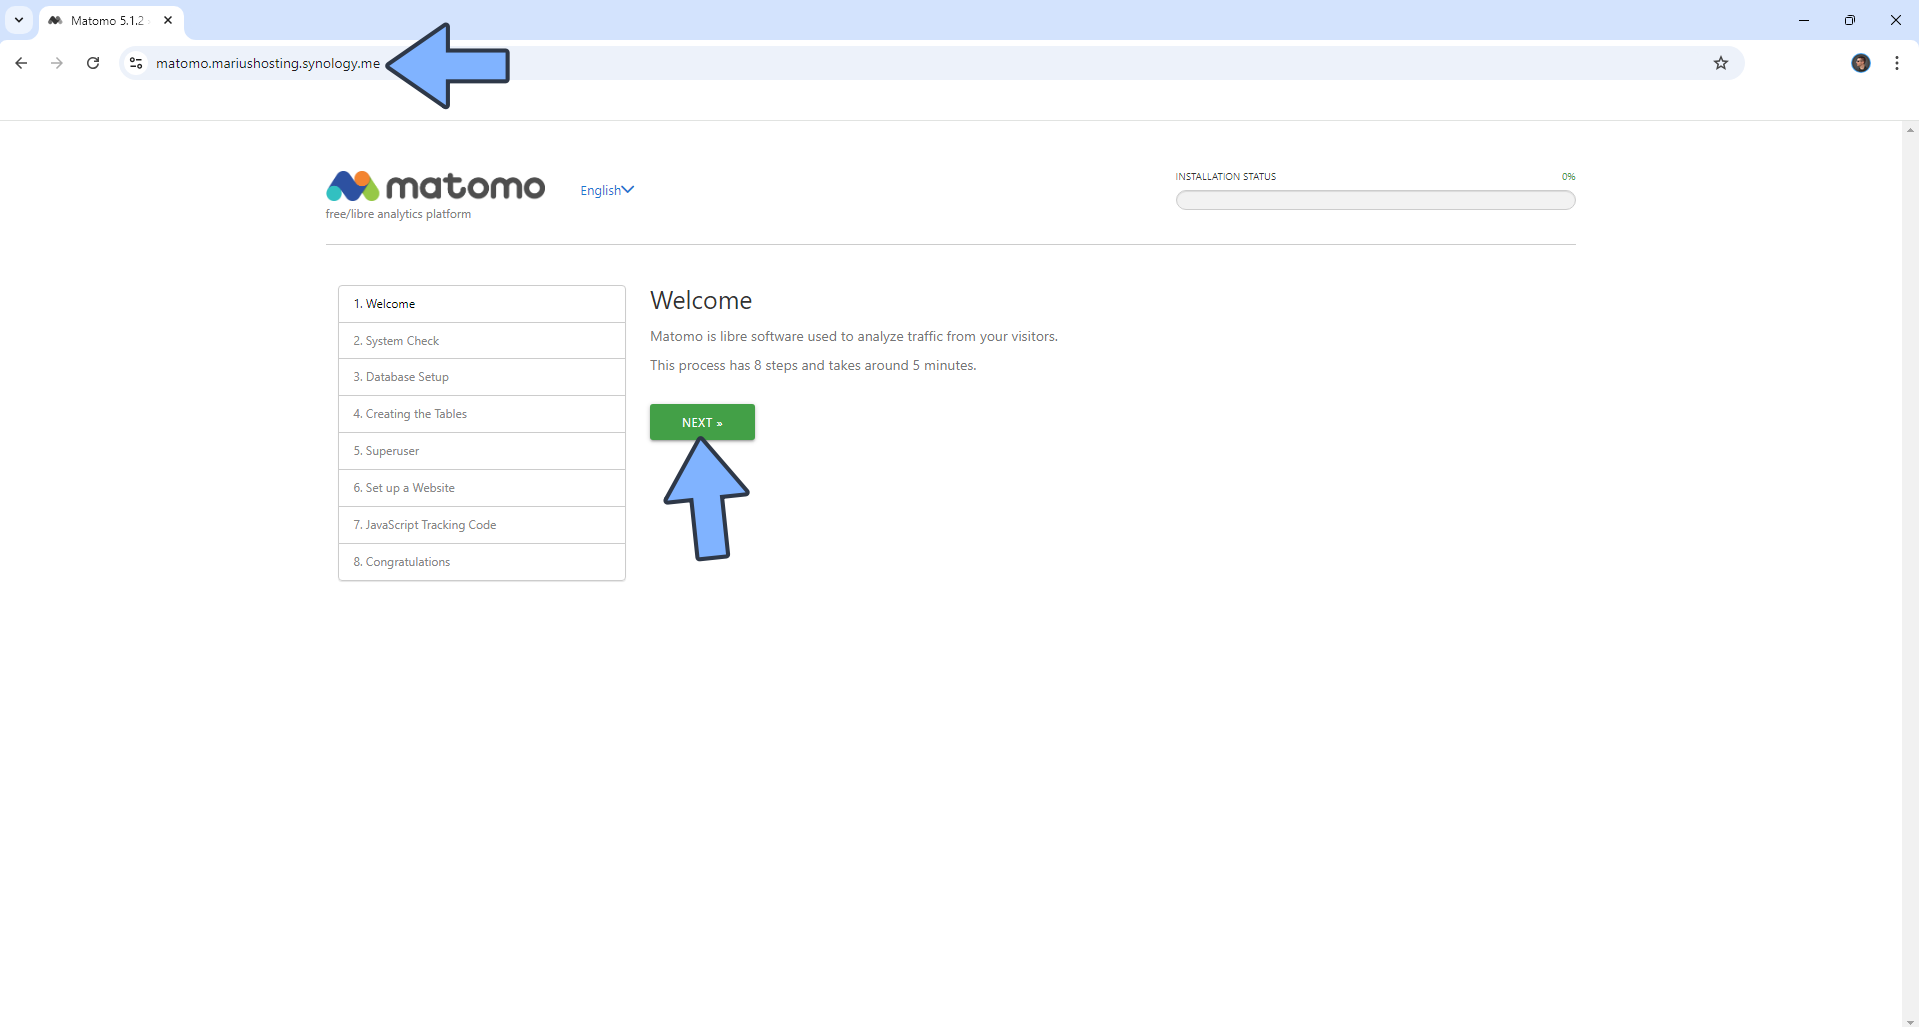This screenshot has height=1027, width=1919.
Task: Click the Matomo logo
Action: [436, 186]
